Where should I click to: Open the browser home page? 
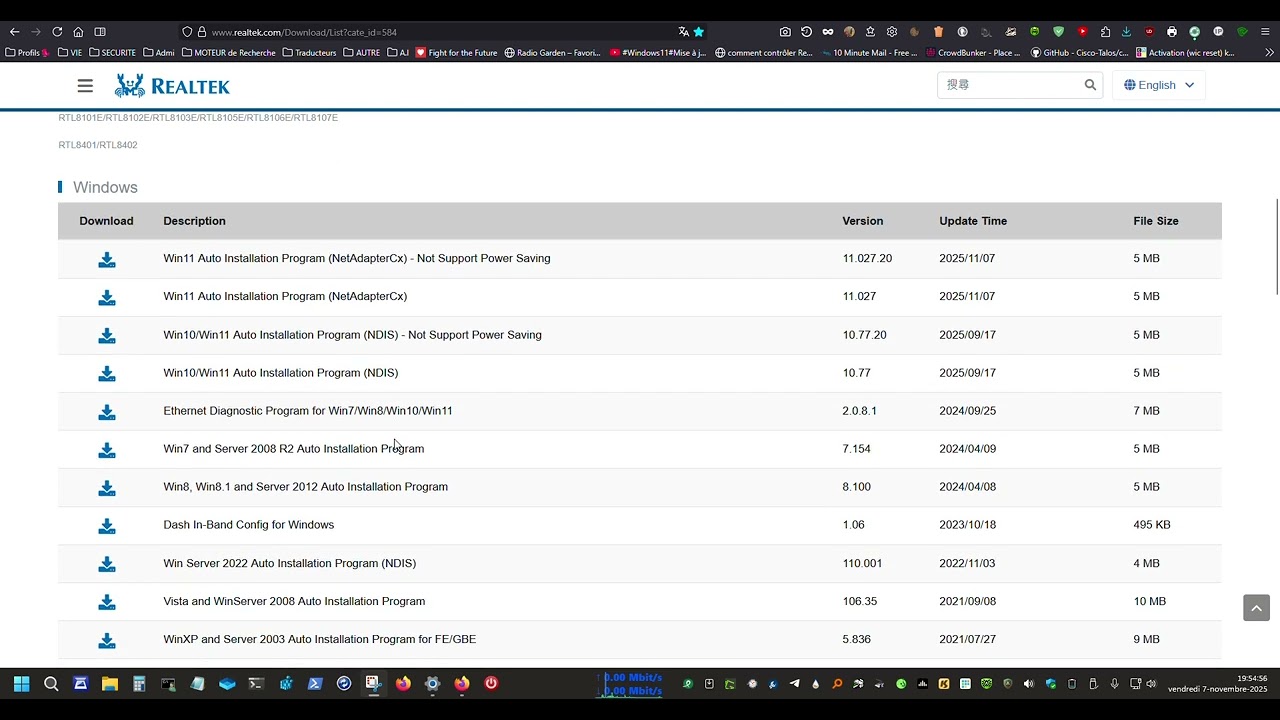click(78, 32)
